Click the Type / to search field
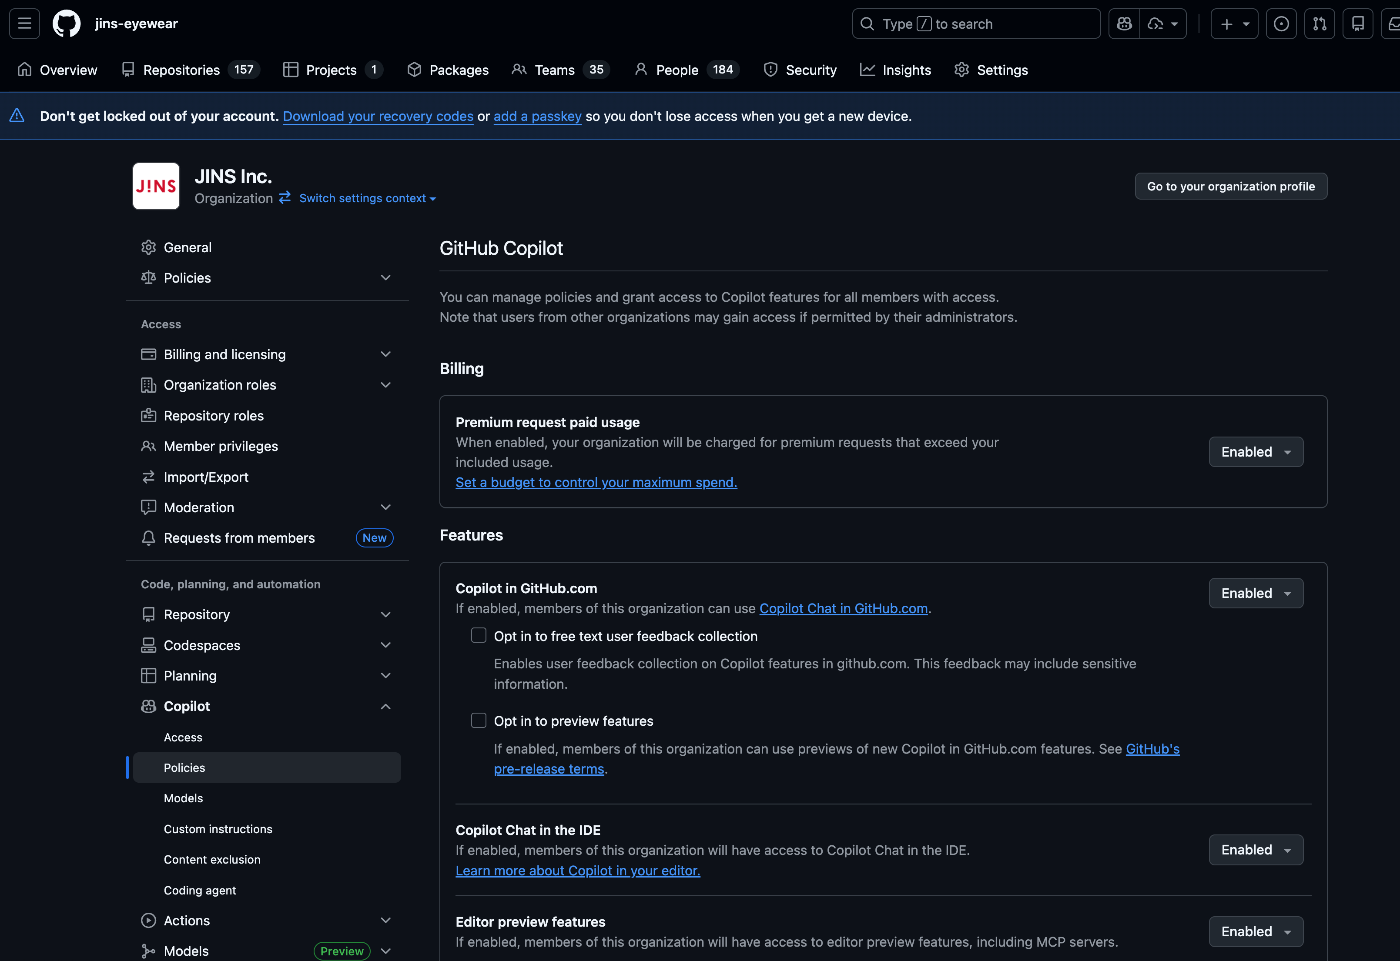 [976, 24]
